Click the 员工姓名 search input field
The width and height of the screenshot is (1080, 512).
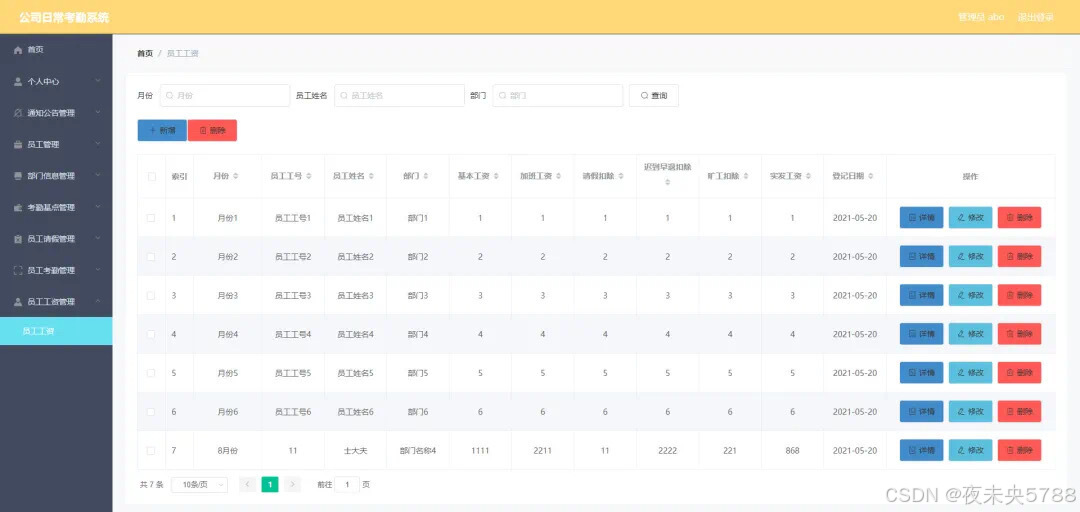[399, 96]
